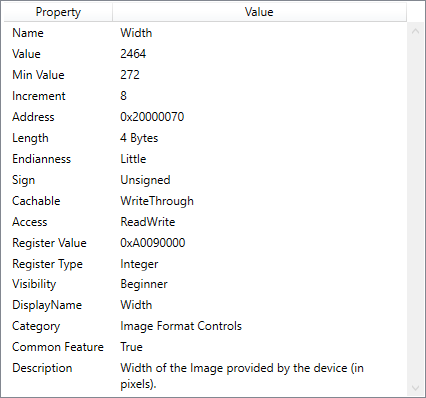Screen dimensions: 426x398
Task: Select the Sign property label
Action: coord(24,180)
